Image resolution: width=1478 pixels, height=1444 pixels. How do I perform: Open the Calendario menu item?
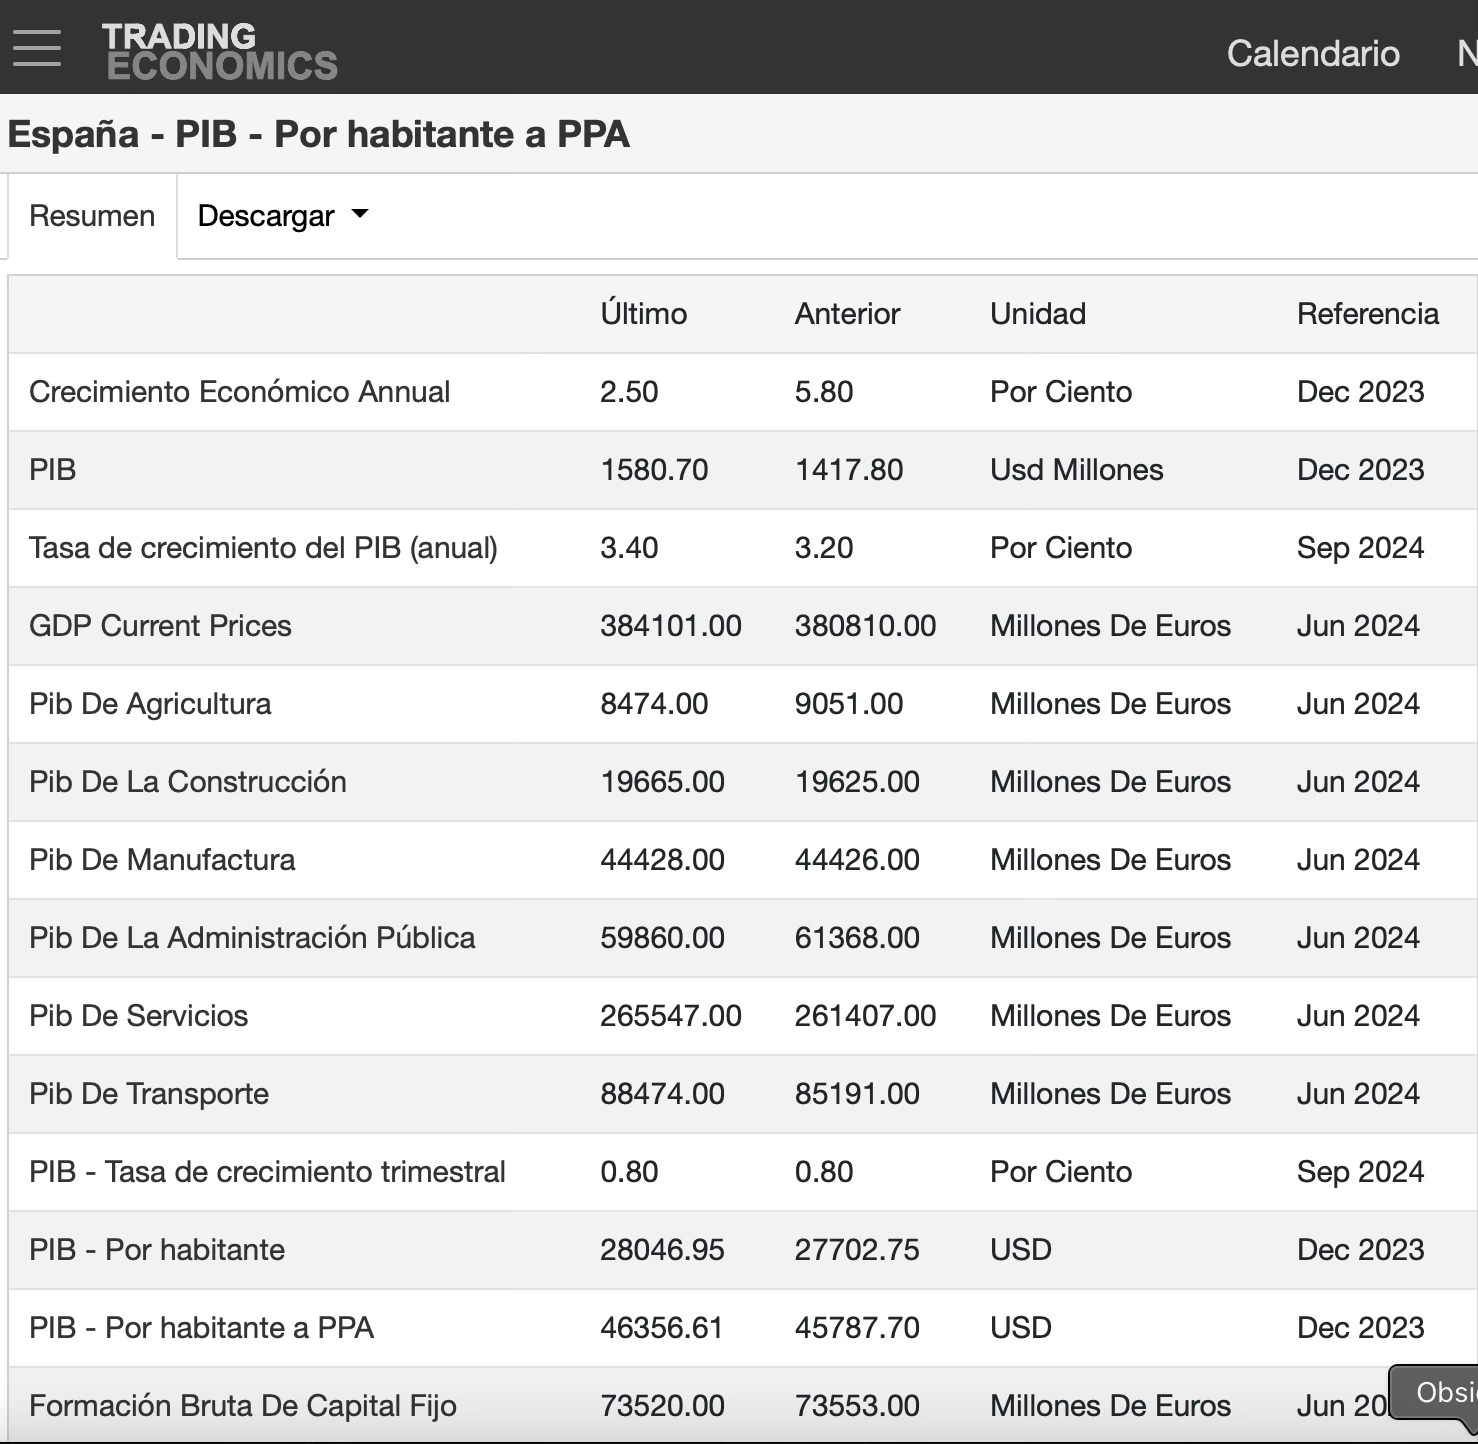click(1313, 53)
